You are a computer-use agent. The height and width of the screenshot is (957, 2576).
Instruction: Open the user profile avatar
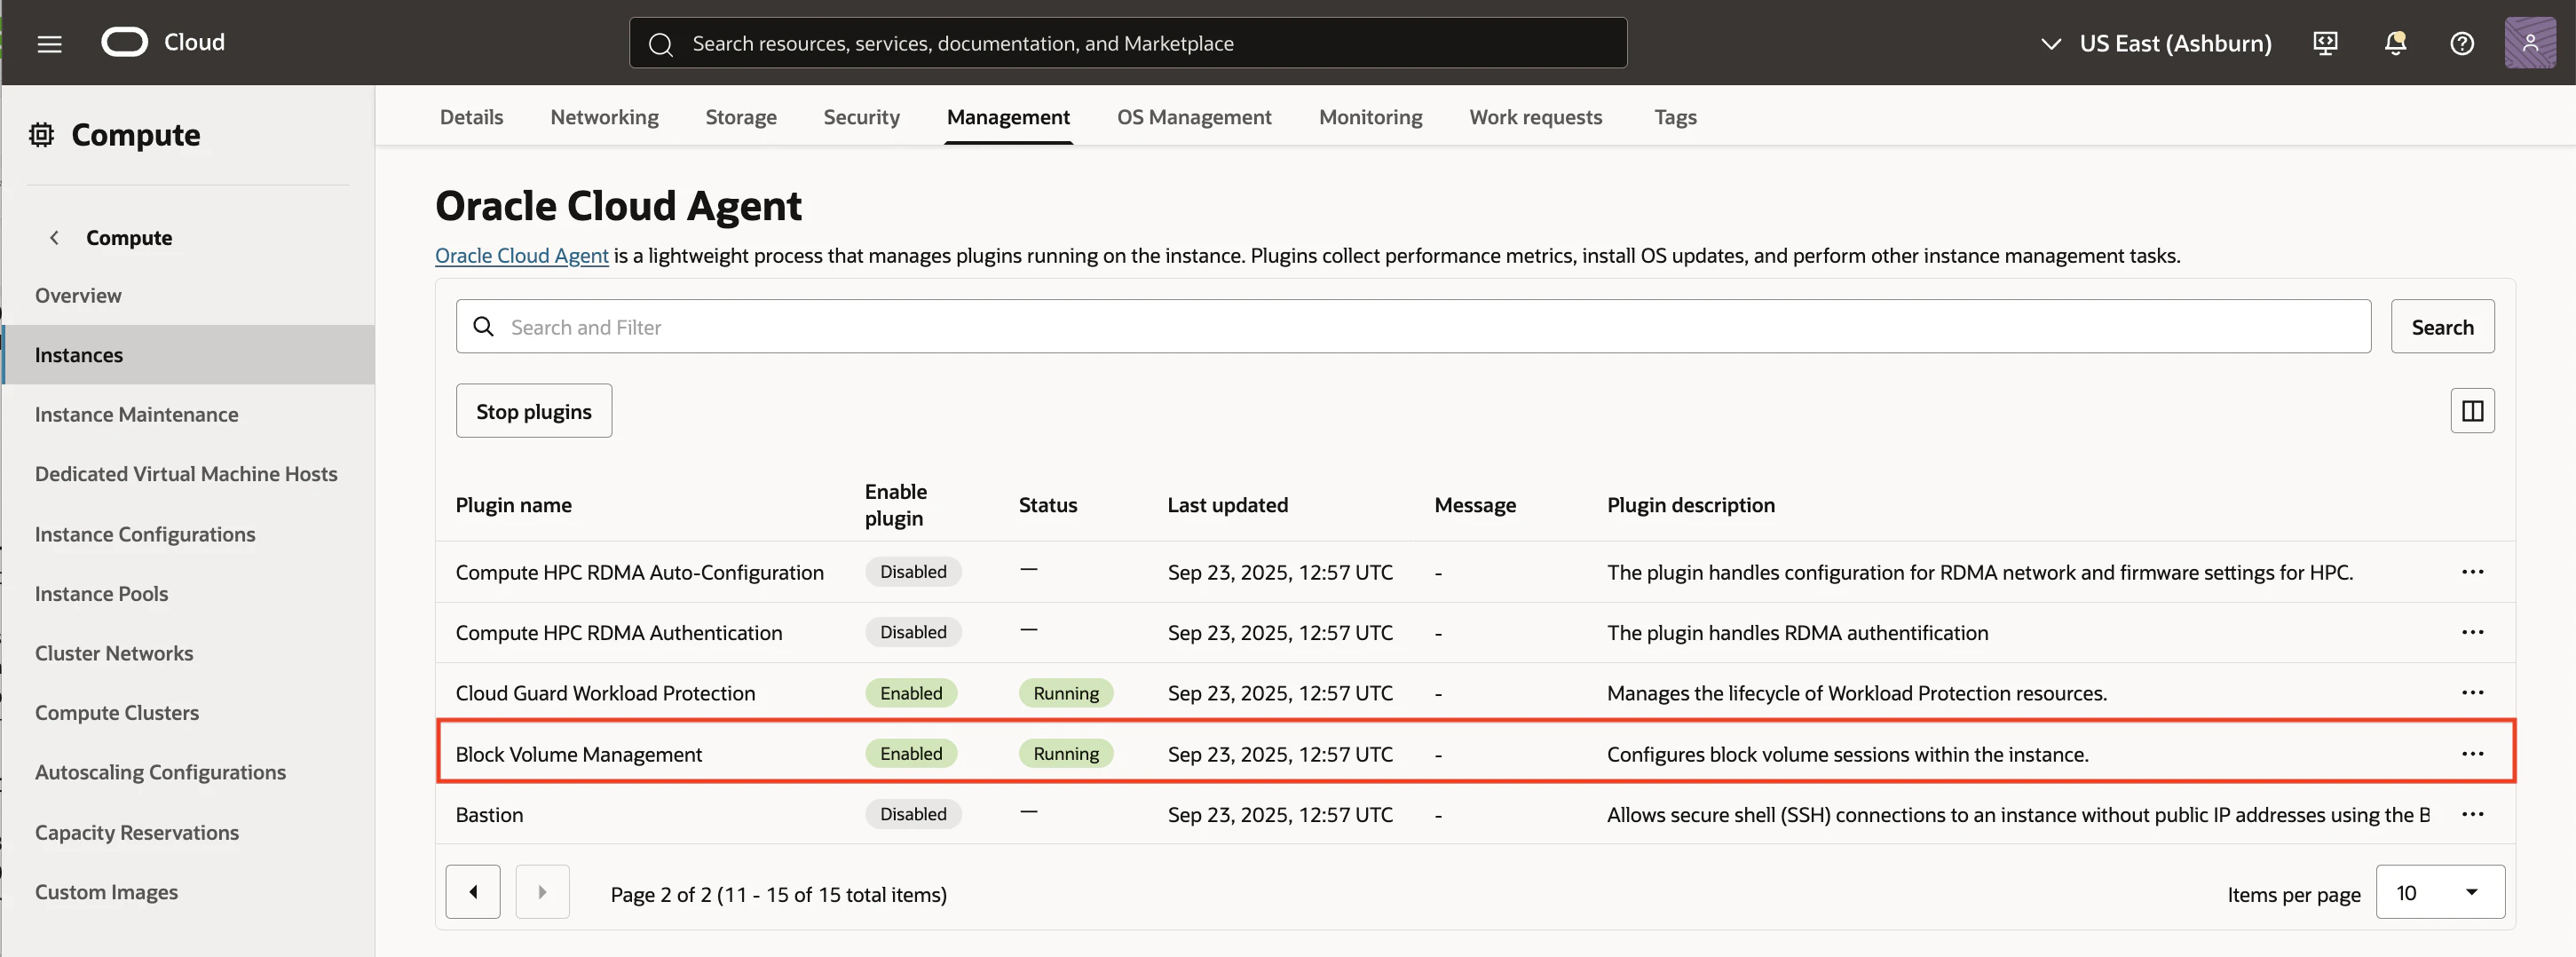coord(2530,42)
